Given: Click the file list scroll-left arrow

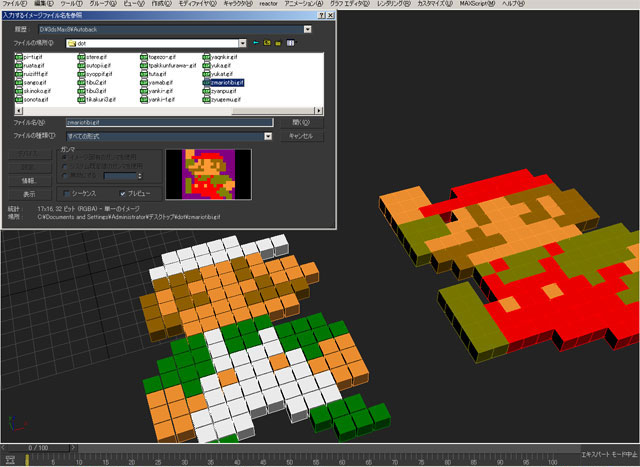Looking at the screenshot, I should tap(19, 111).
